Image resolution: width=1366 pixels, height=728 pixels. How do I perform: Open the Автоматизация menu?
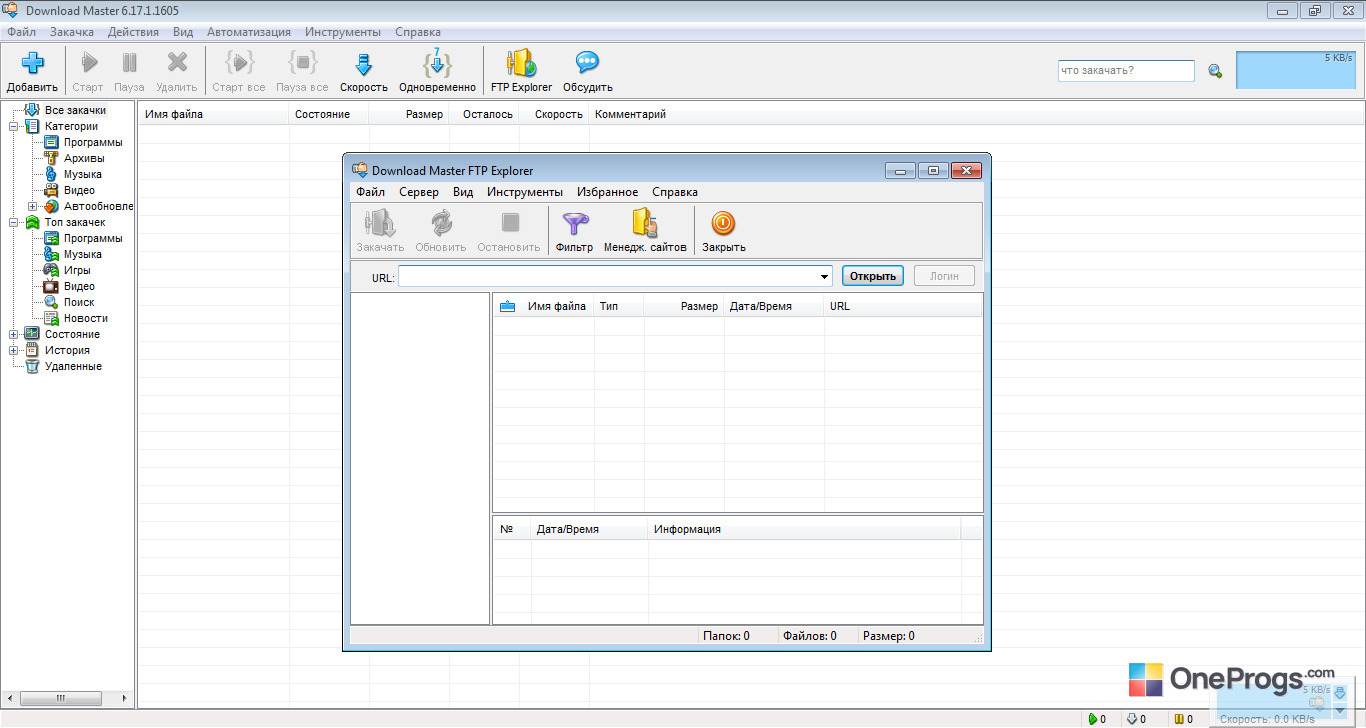(249, 32)
